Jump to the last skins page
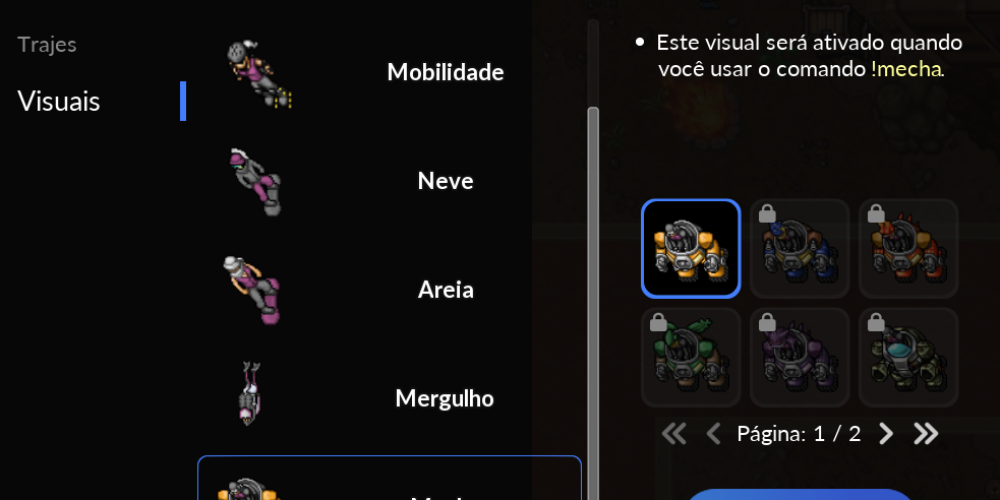 [x=925, y=434]
